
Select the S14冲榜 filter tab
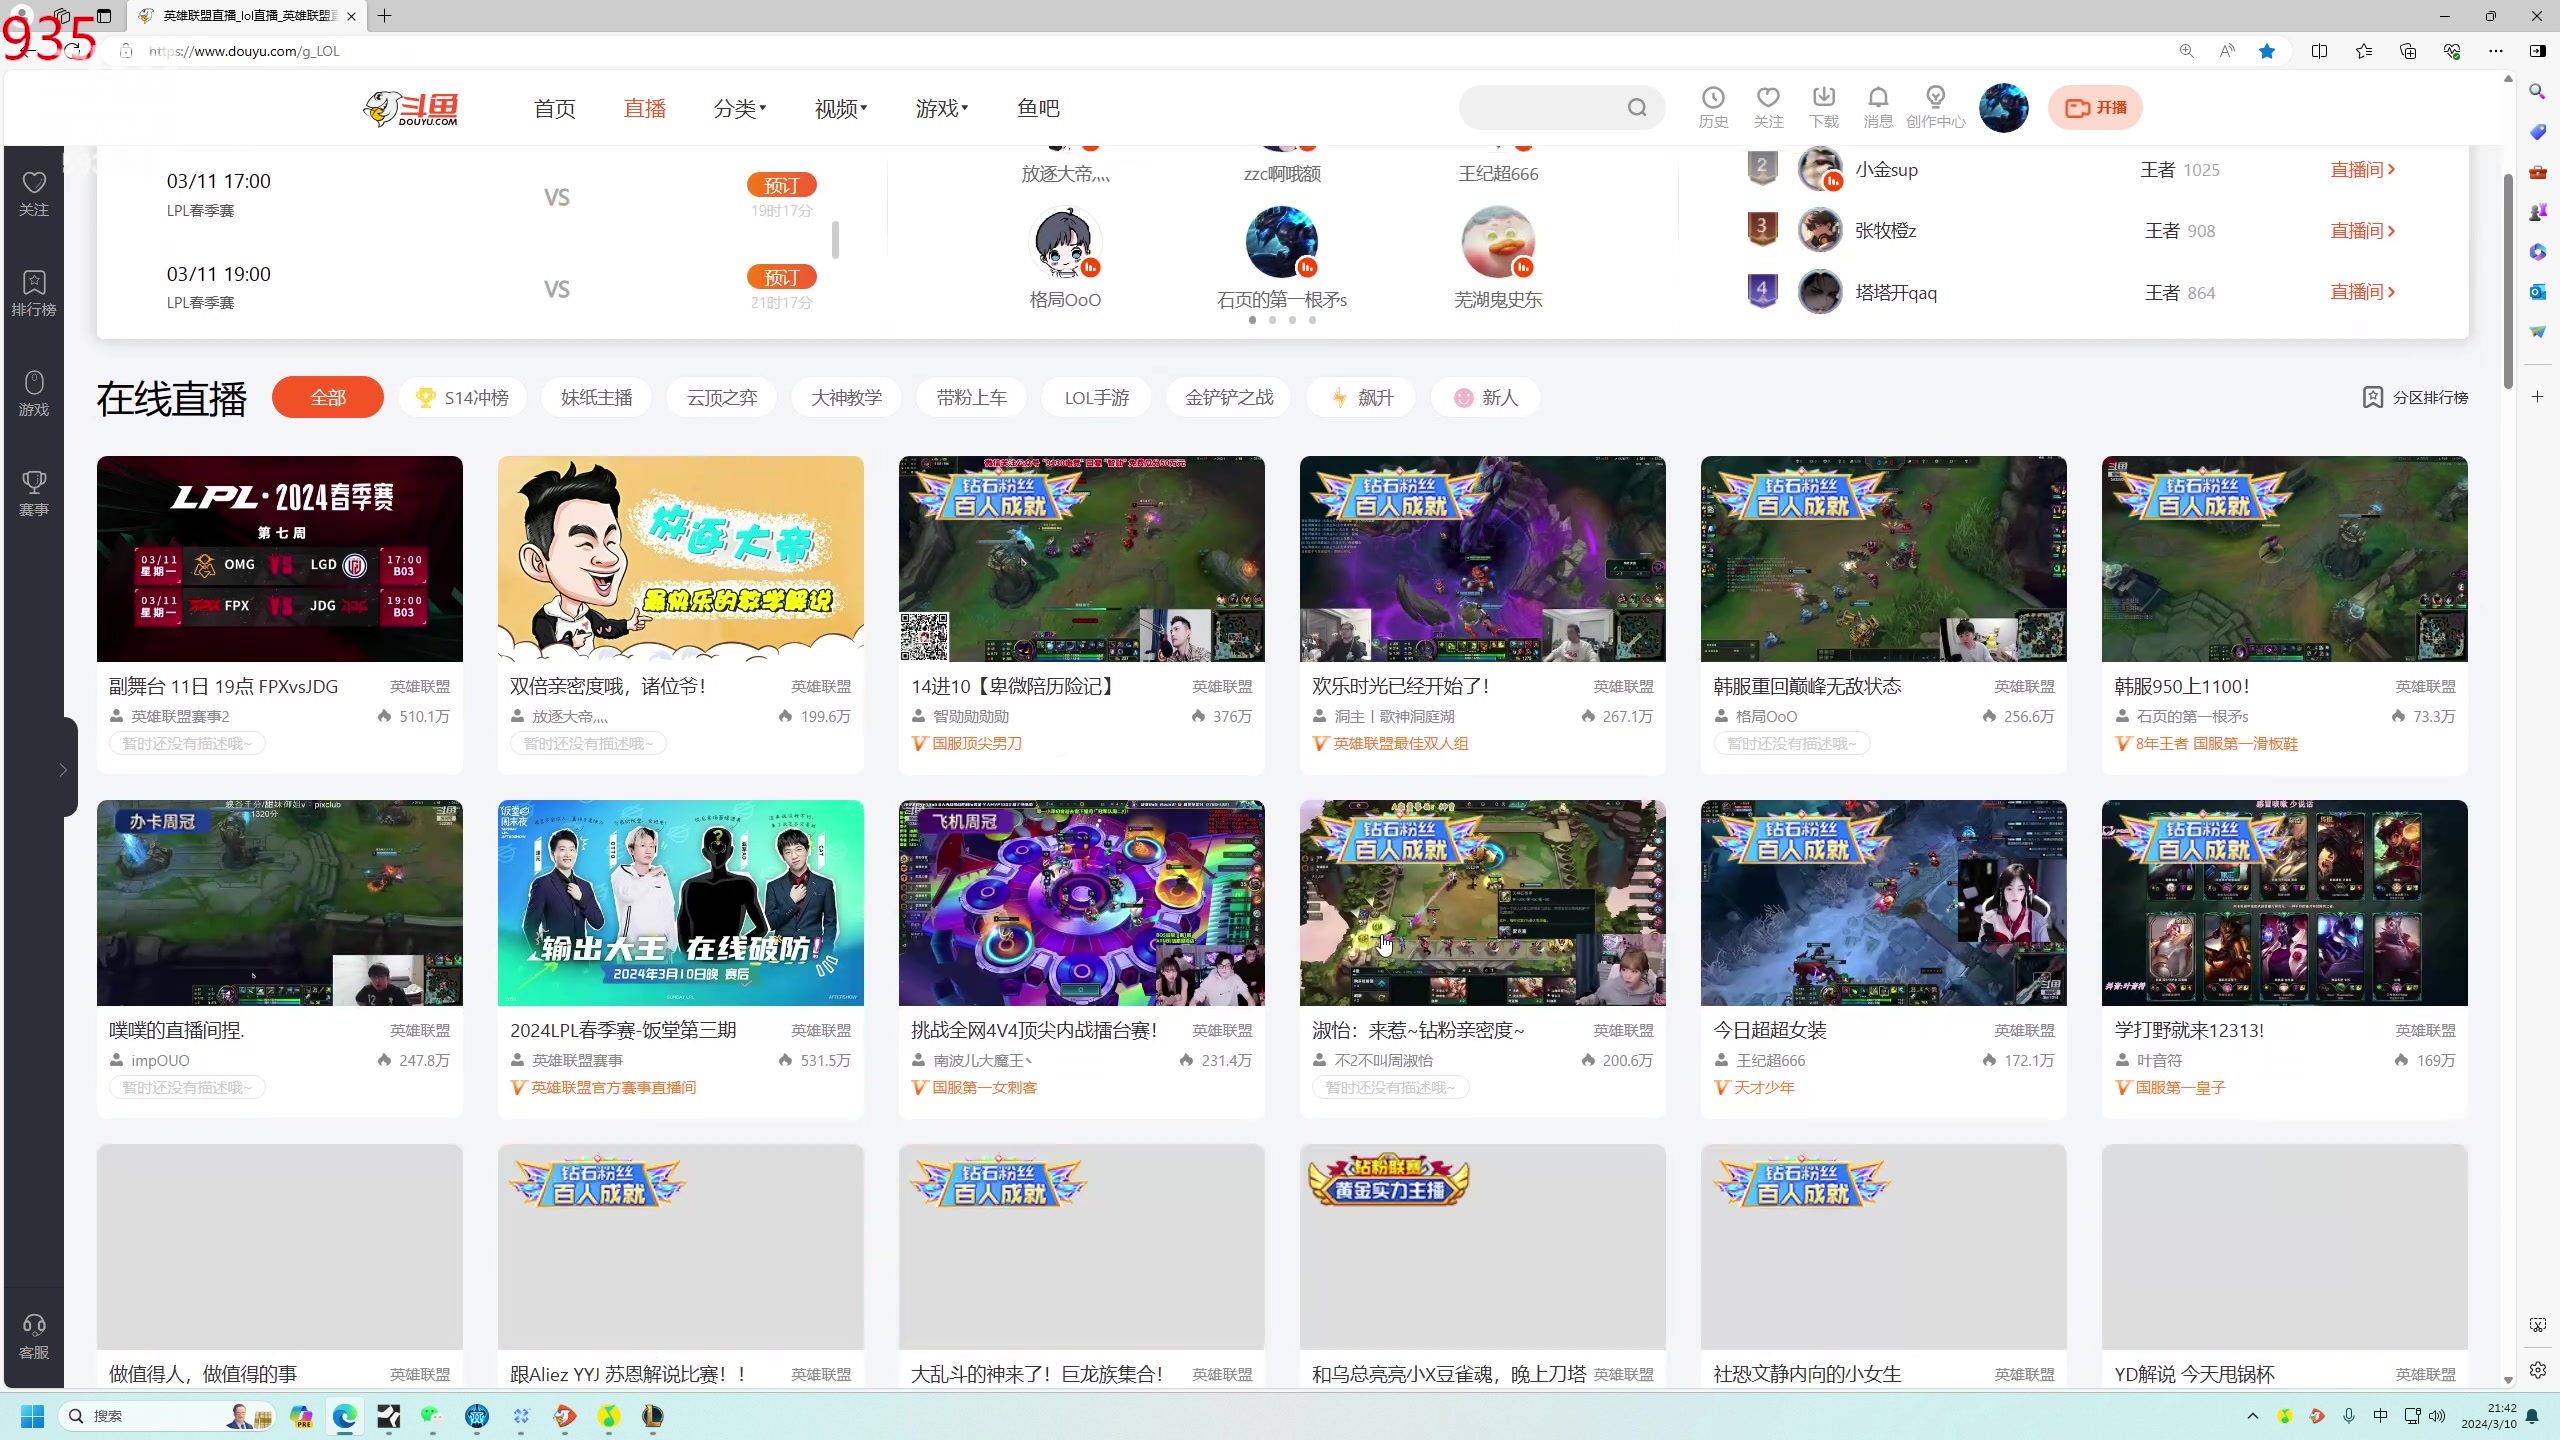coord(463,397)
